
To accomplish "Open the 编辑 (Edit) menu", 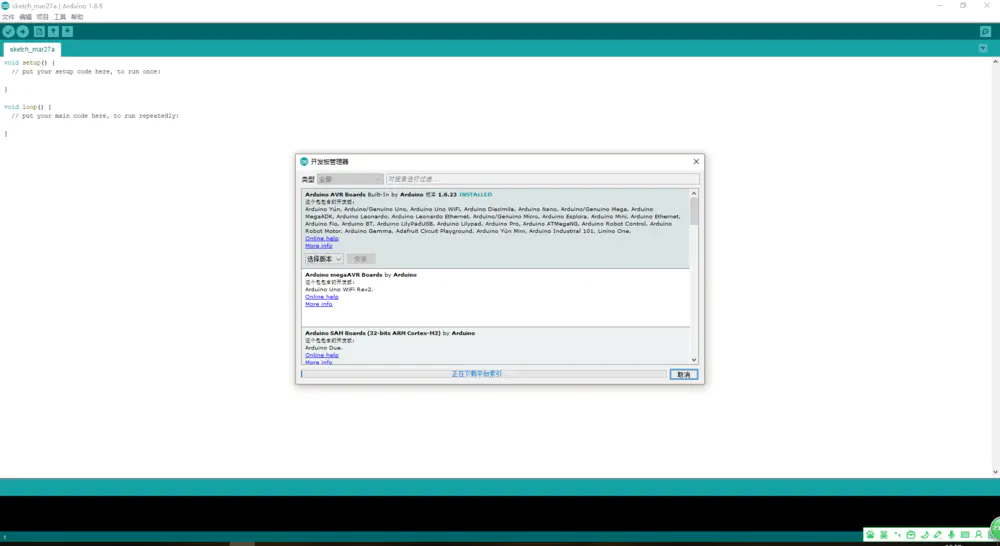I will click(x=26, y=17).
